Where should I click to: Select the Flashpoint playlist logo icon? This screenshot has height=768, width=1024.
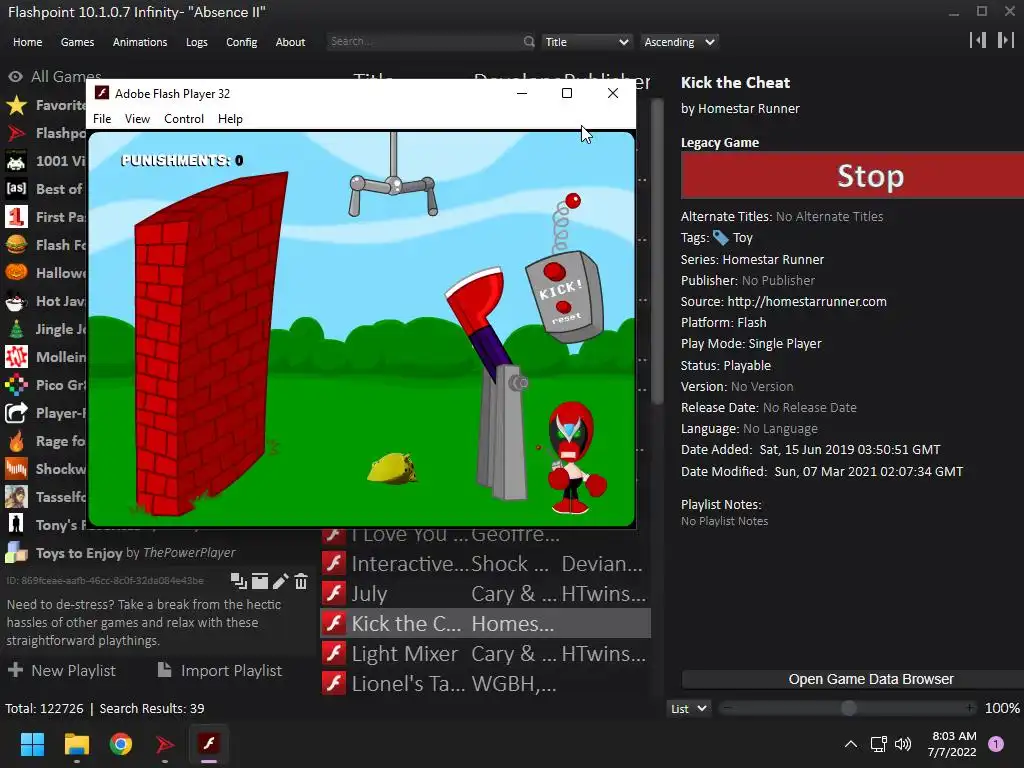pyautogui.click(x=16, y=133)
